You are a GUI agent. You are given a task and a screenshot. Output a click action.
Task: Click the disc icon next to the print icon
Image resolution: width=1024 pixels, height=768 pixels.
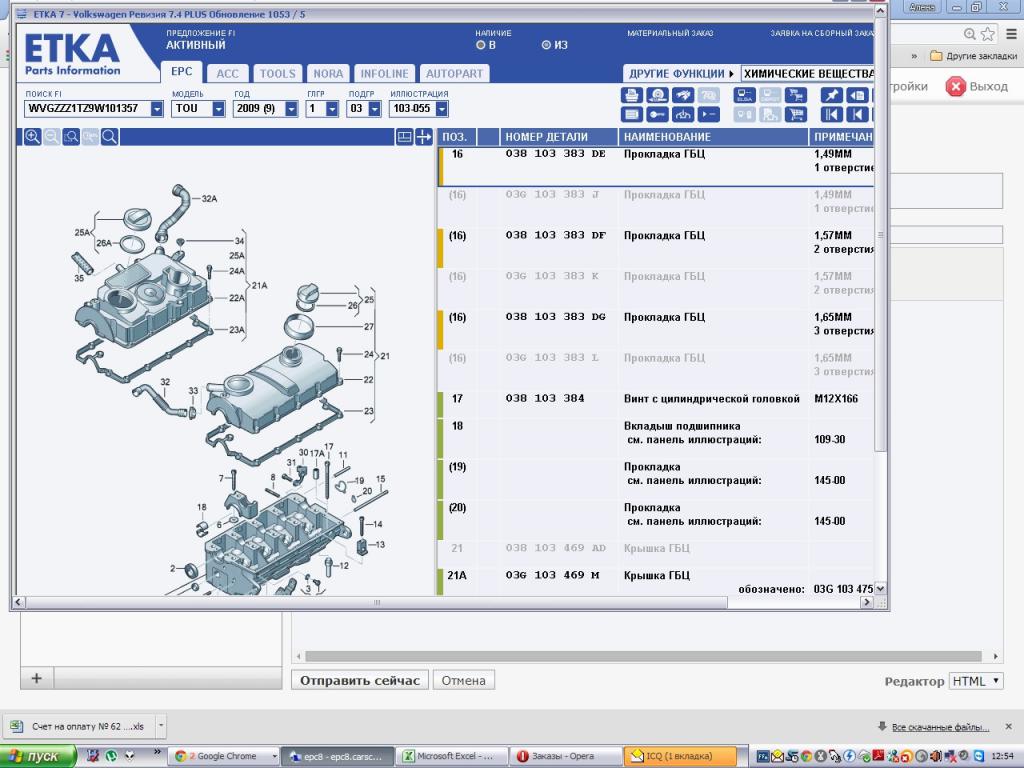(x=657, y=95)
